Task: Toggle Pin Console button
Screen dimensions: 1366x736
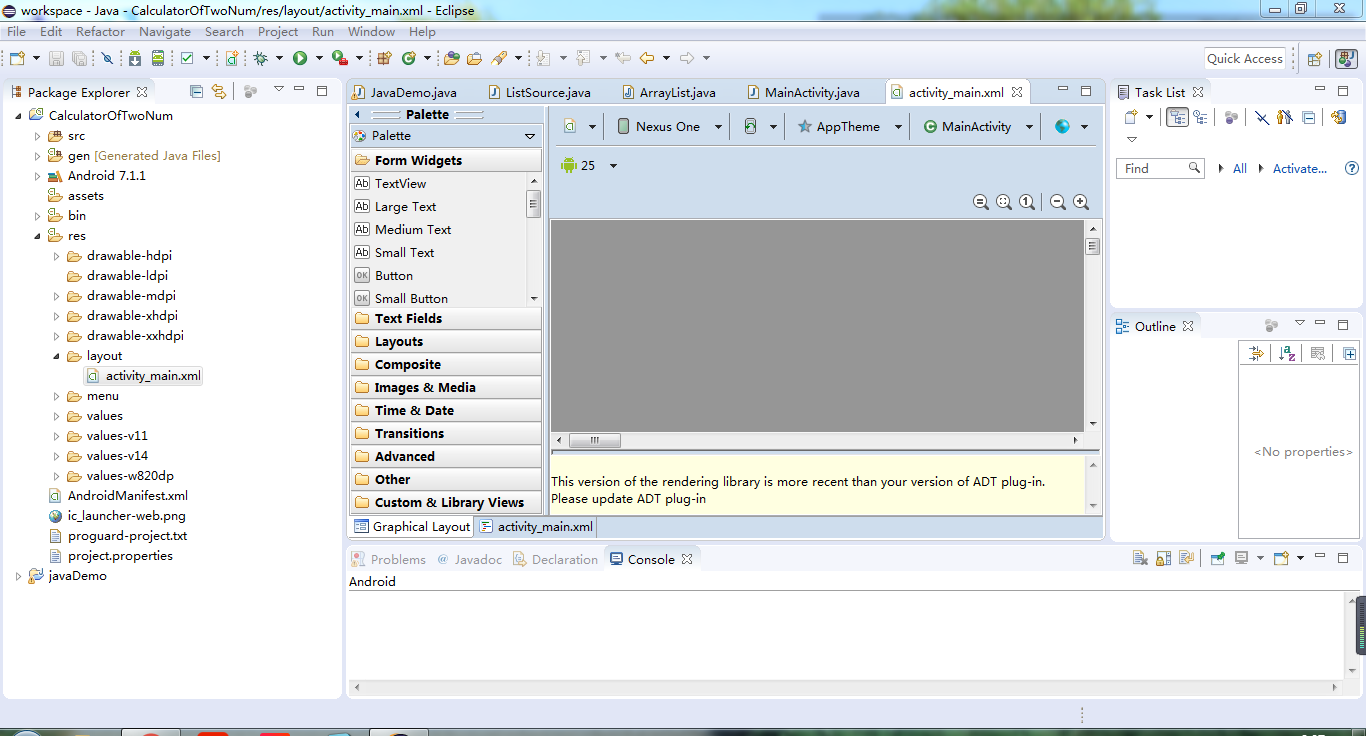Action: [x=1218, y=559]
